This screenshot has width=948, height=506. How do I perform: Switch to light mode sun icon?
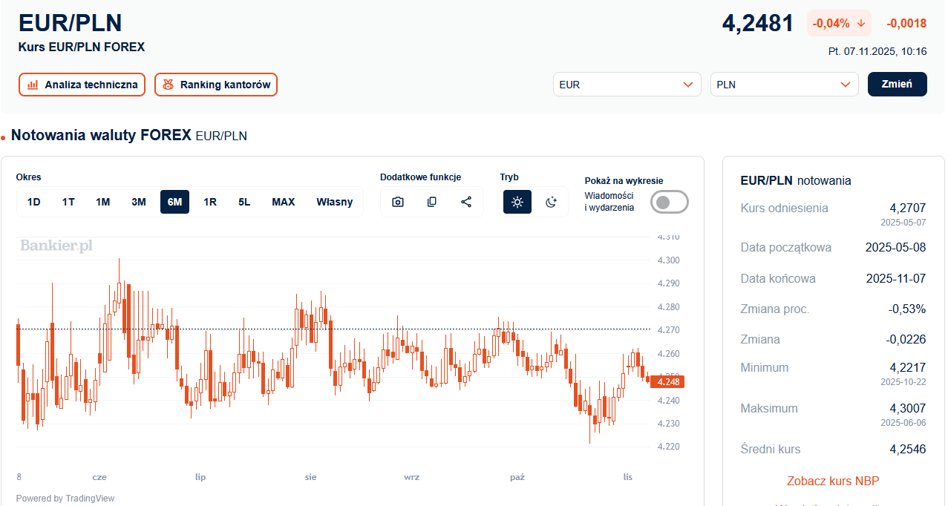517,202
